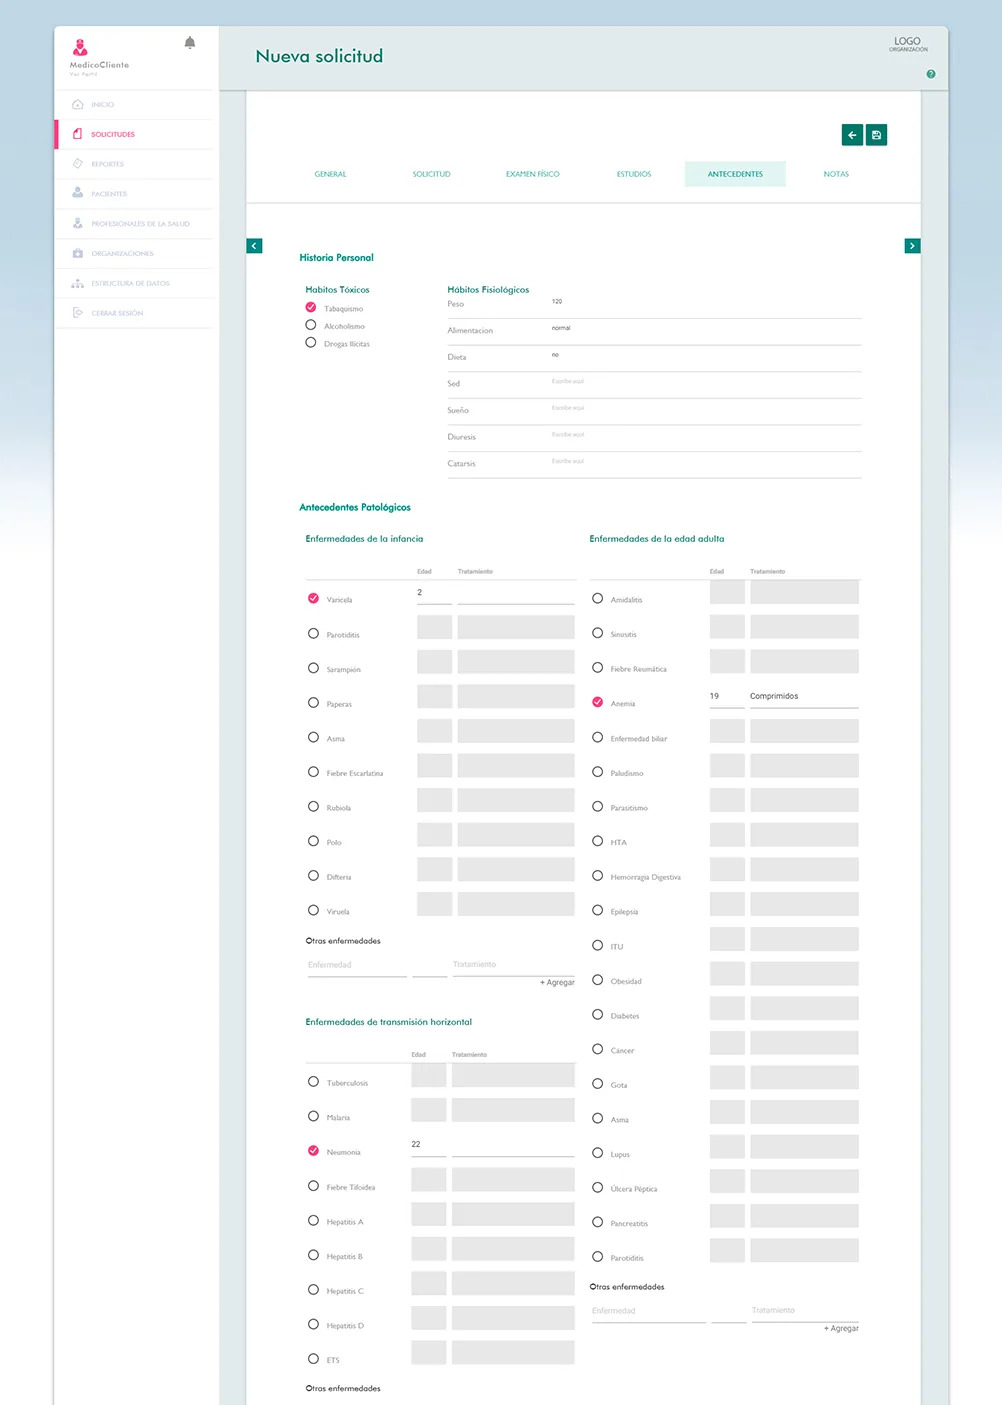Click the Estructura de datos icon

point(78,283)
